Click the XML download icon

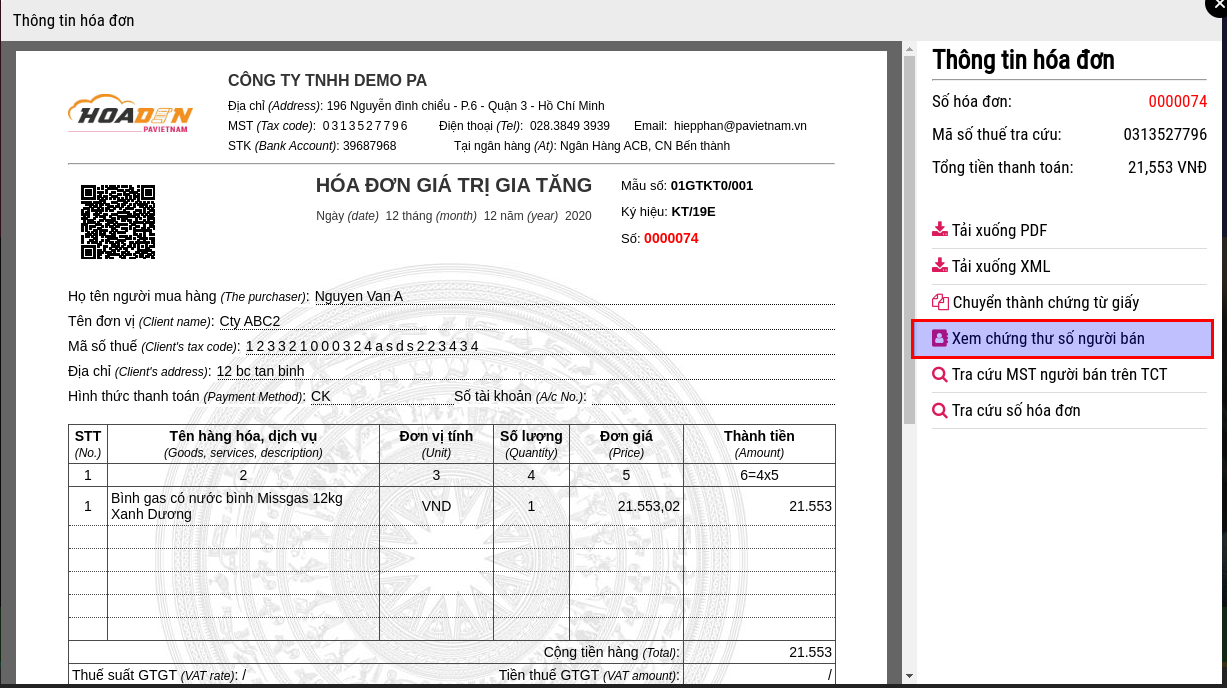pyautogui.click(x=940, y=266)
